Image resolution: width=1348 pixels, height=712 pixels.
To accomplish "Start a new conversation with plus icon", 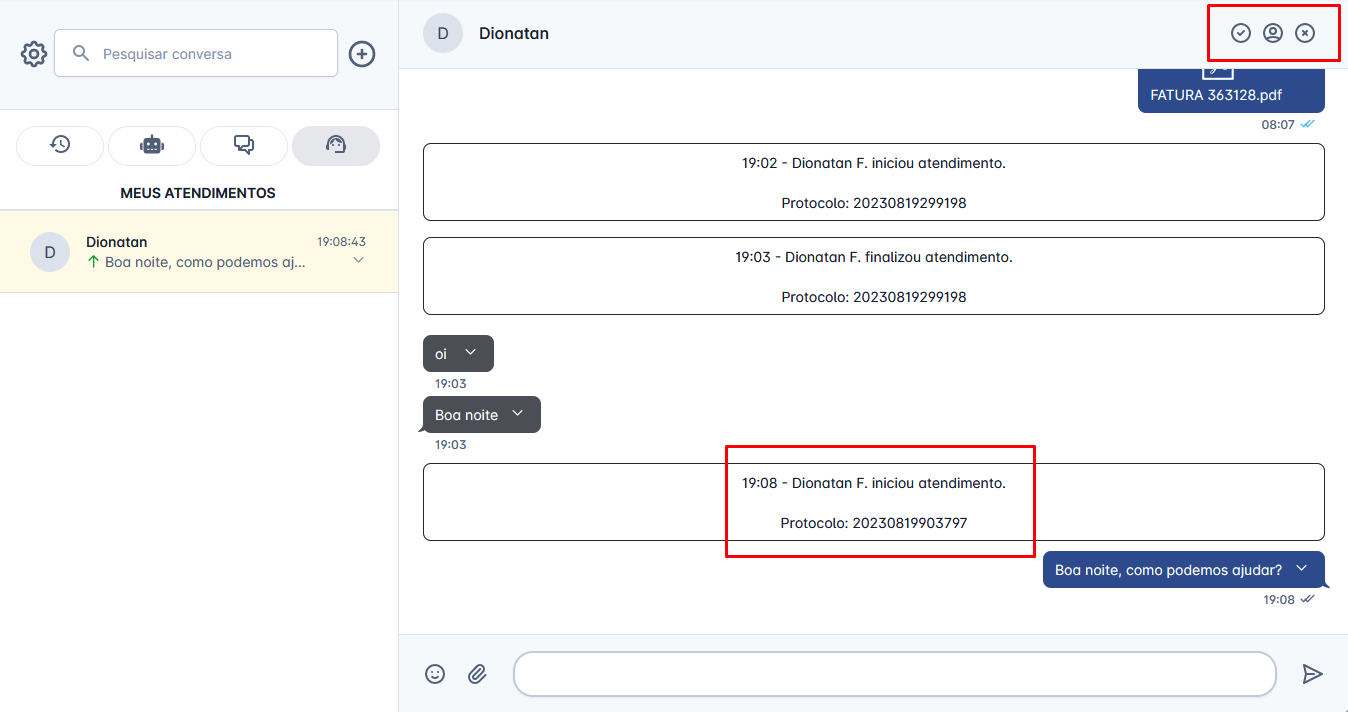I will (x=362, y=54).
